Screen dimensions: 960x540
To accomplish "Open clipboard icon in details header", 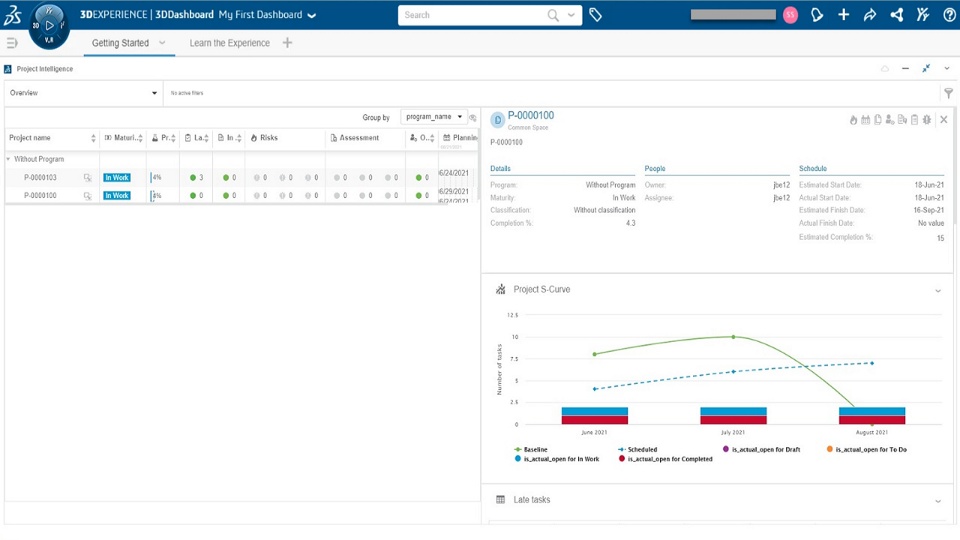I will coord(914,120).
